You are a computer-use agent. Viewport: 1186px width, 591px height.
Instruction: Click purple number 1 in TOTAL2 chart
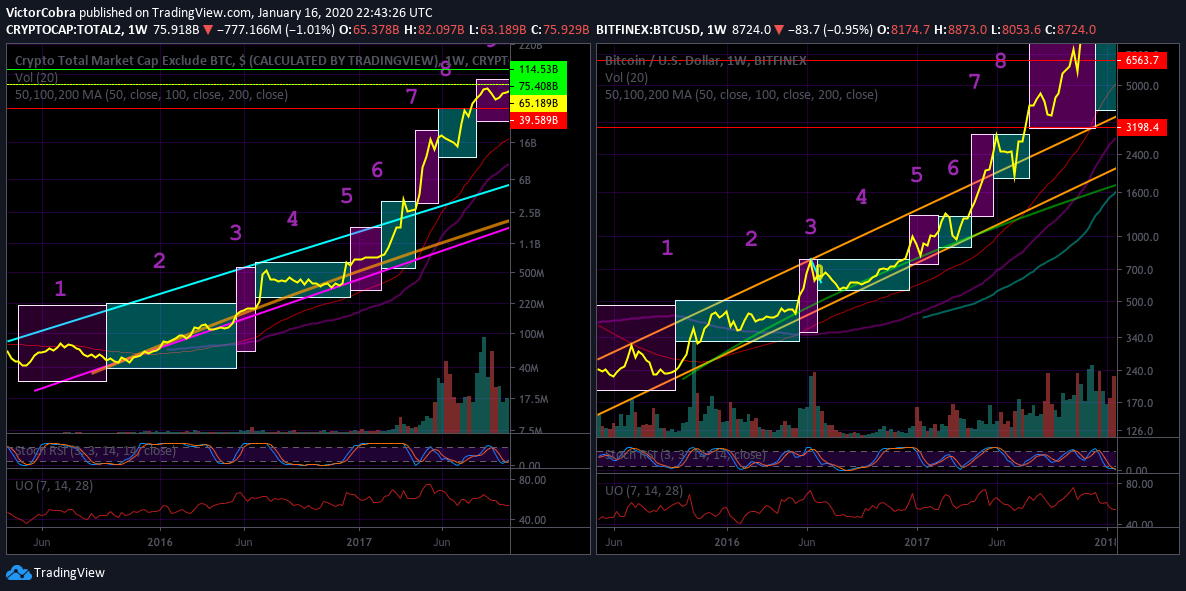point(61,288)
